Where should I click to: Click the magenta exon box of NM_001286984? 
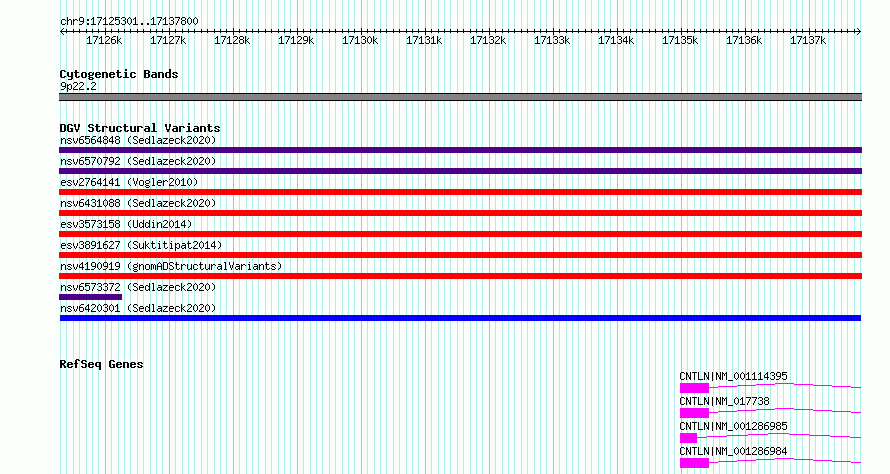tap(694, 463)
